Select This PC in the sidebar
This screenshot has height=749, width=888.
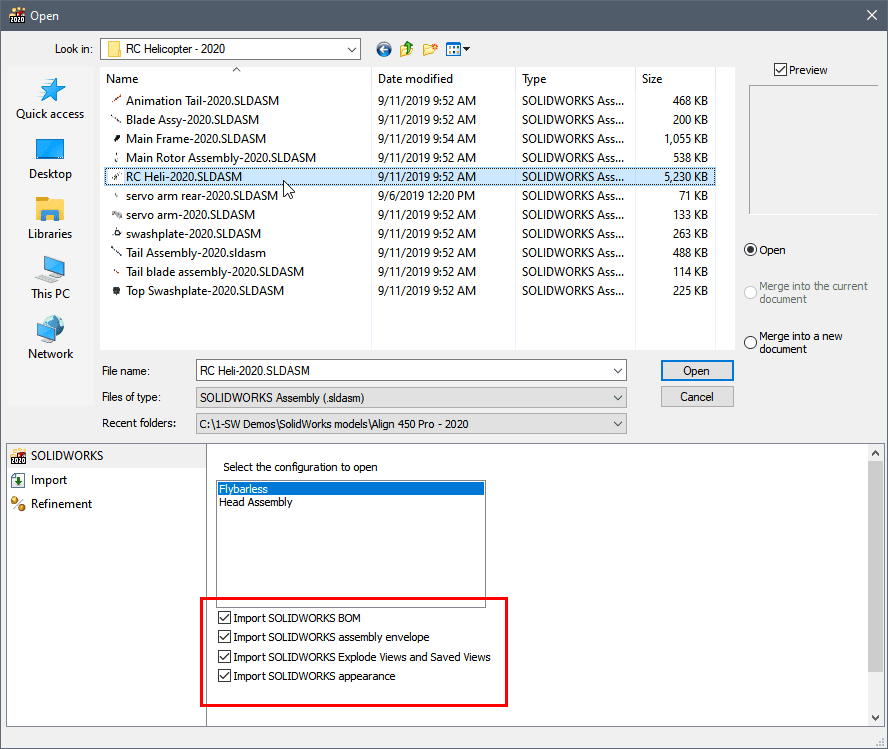pos(50,279)
